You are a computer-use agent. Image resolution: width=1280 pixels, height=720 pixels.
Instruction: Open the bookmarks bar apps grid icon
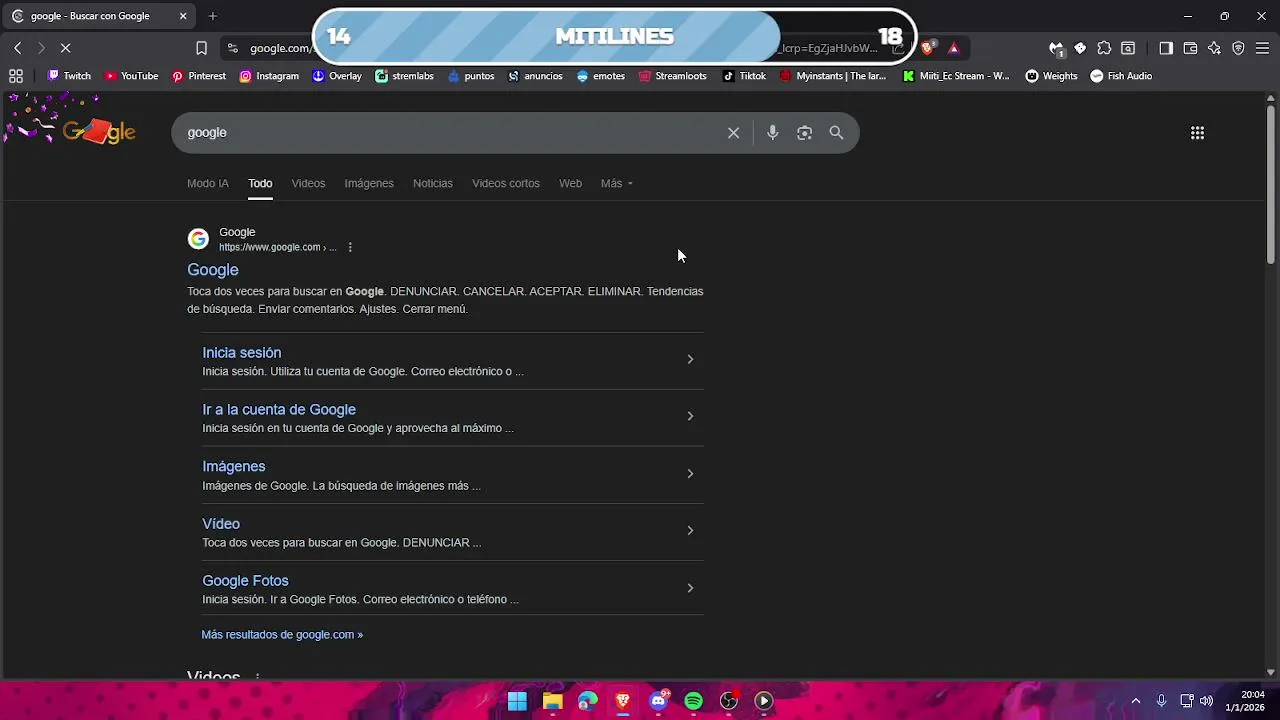click(16, 76)
